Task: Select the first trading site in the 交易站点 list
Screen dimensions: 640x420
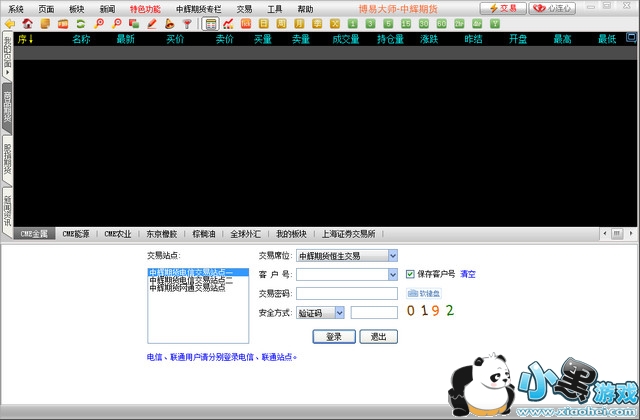Action: click(x=190, y=272)
